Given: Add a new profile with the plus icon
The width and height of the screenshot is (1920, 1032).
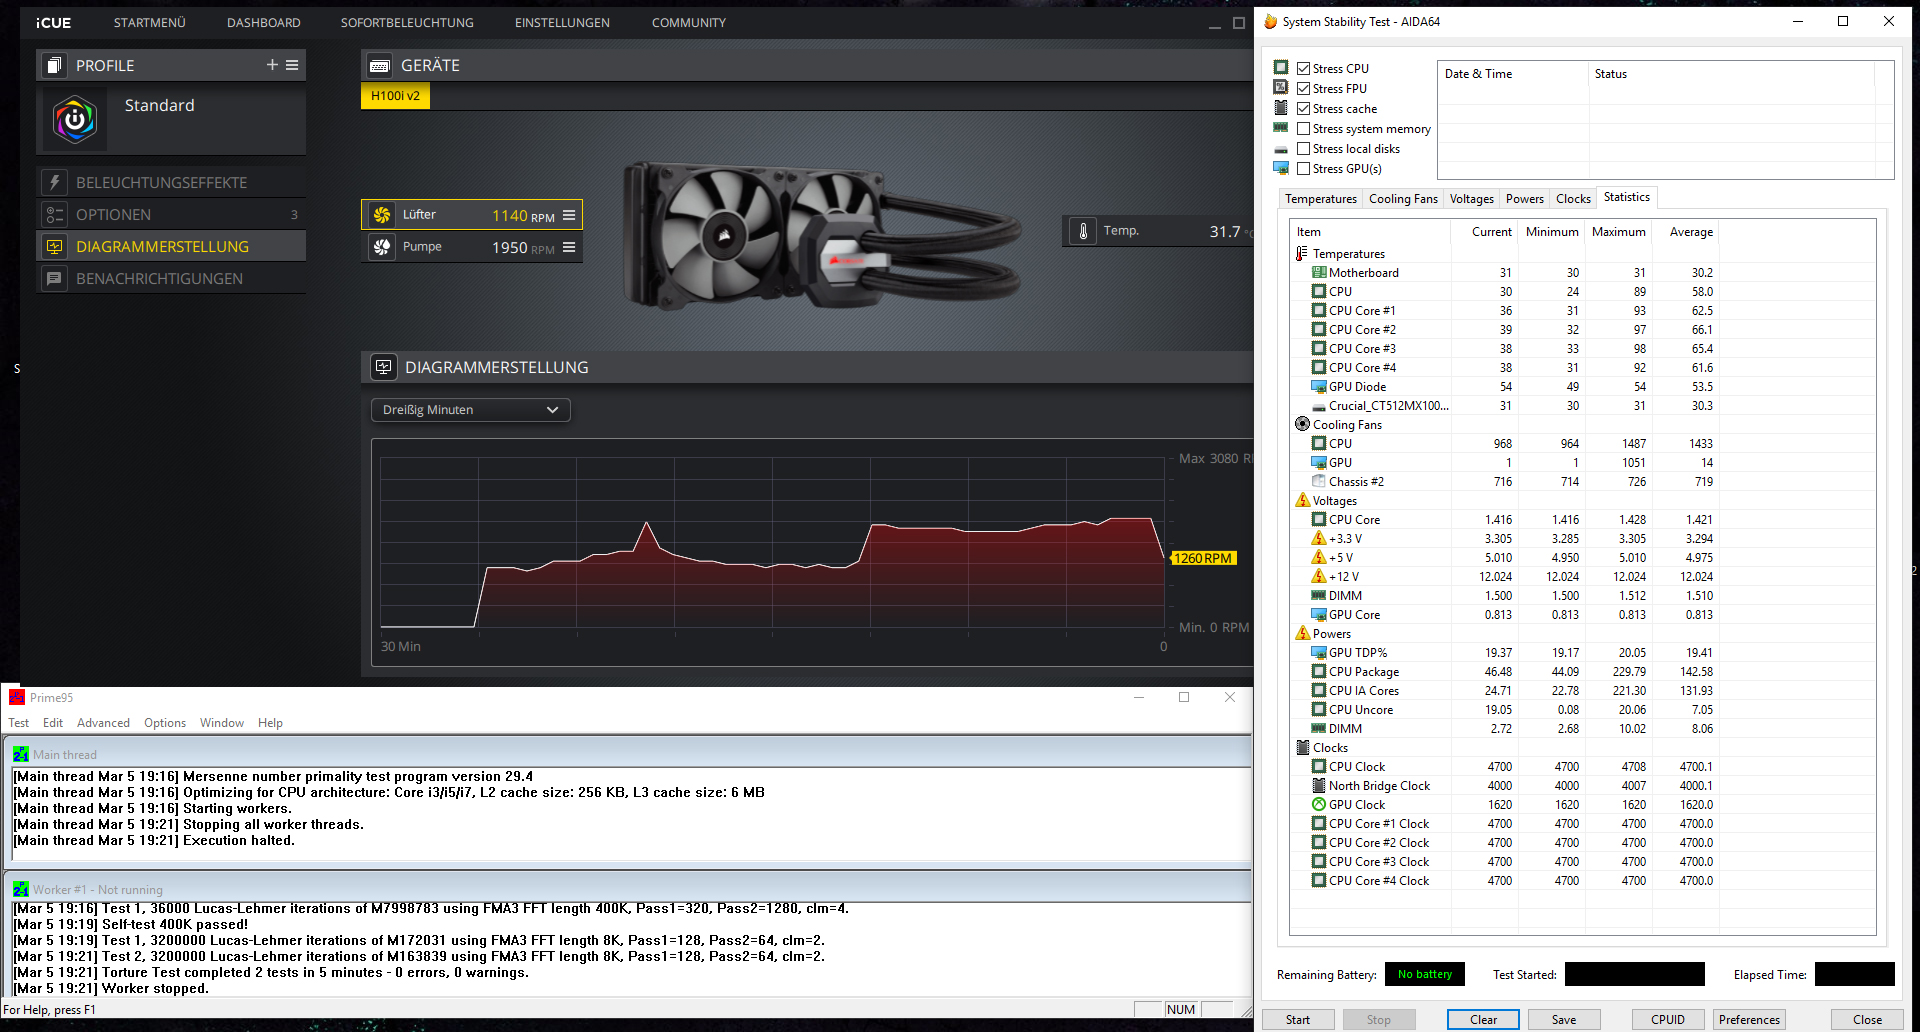Looking at the screenshot, I should (272, 65).
